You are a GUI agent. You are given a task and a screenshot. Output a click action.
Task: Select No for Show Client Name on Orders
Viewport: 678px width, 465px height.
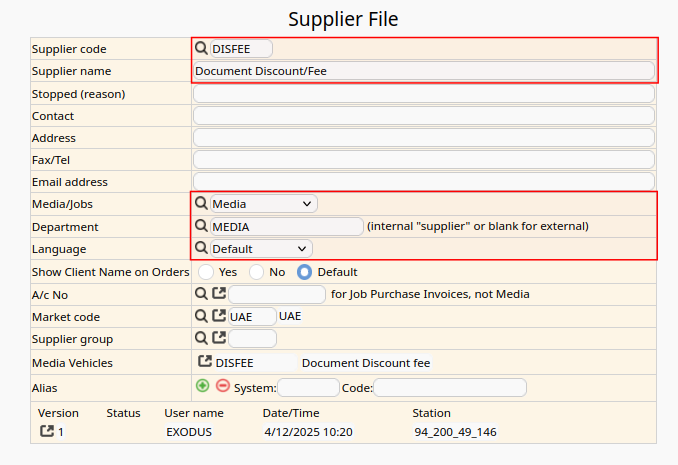click(x=257, y=272)
